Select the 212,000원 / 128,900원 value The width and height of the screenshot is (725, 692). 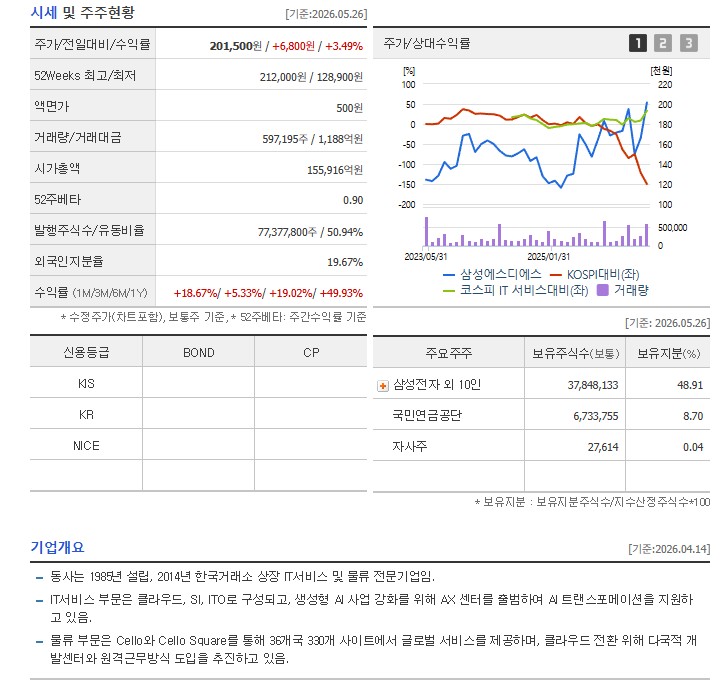(311, 77)
